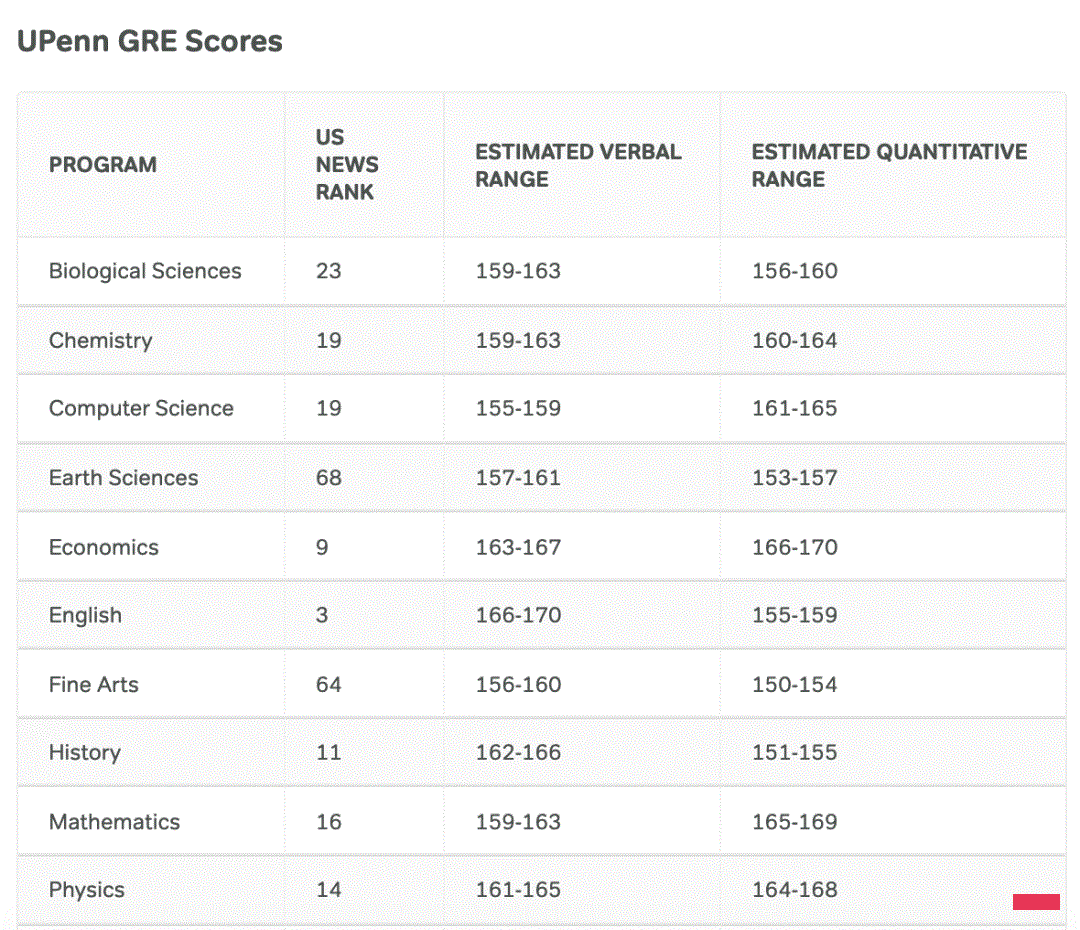Viewport: 1080px width, 930px height.
Task: Click Computer Science quantitative range 161-165
Action: pos(795,408)
